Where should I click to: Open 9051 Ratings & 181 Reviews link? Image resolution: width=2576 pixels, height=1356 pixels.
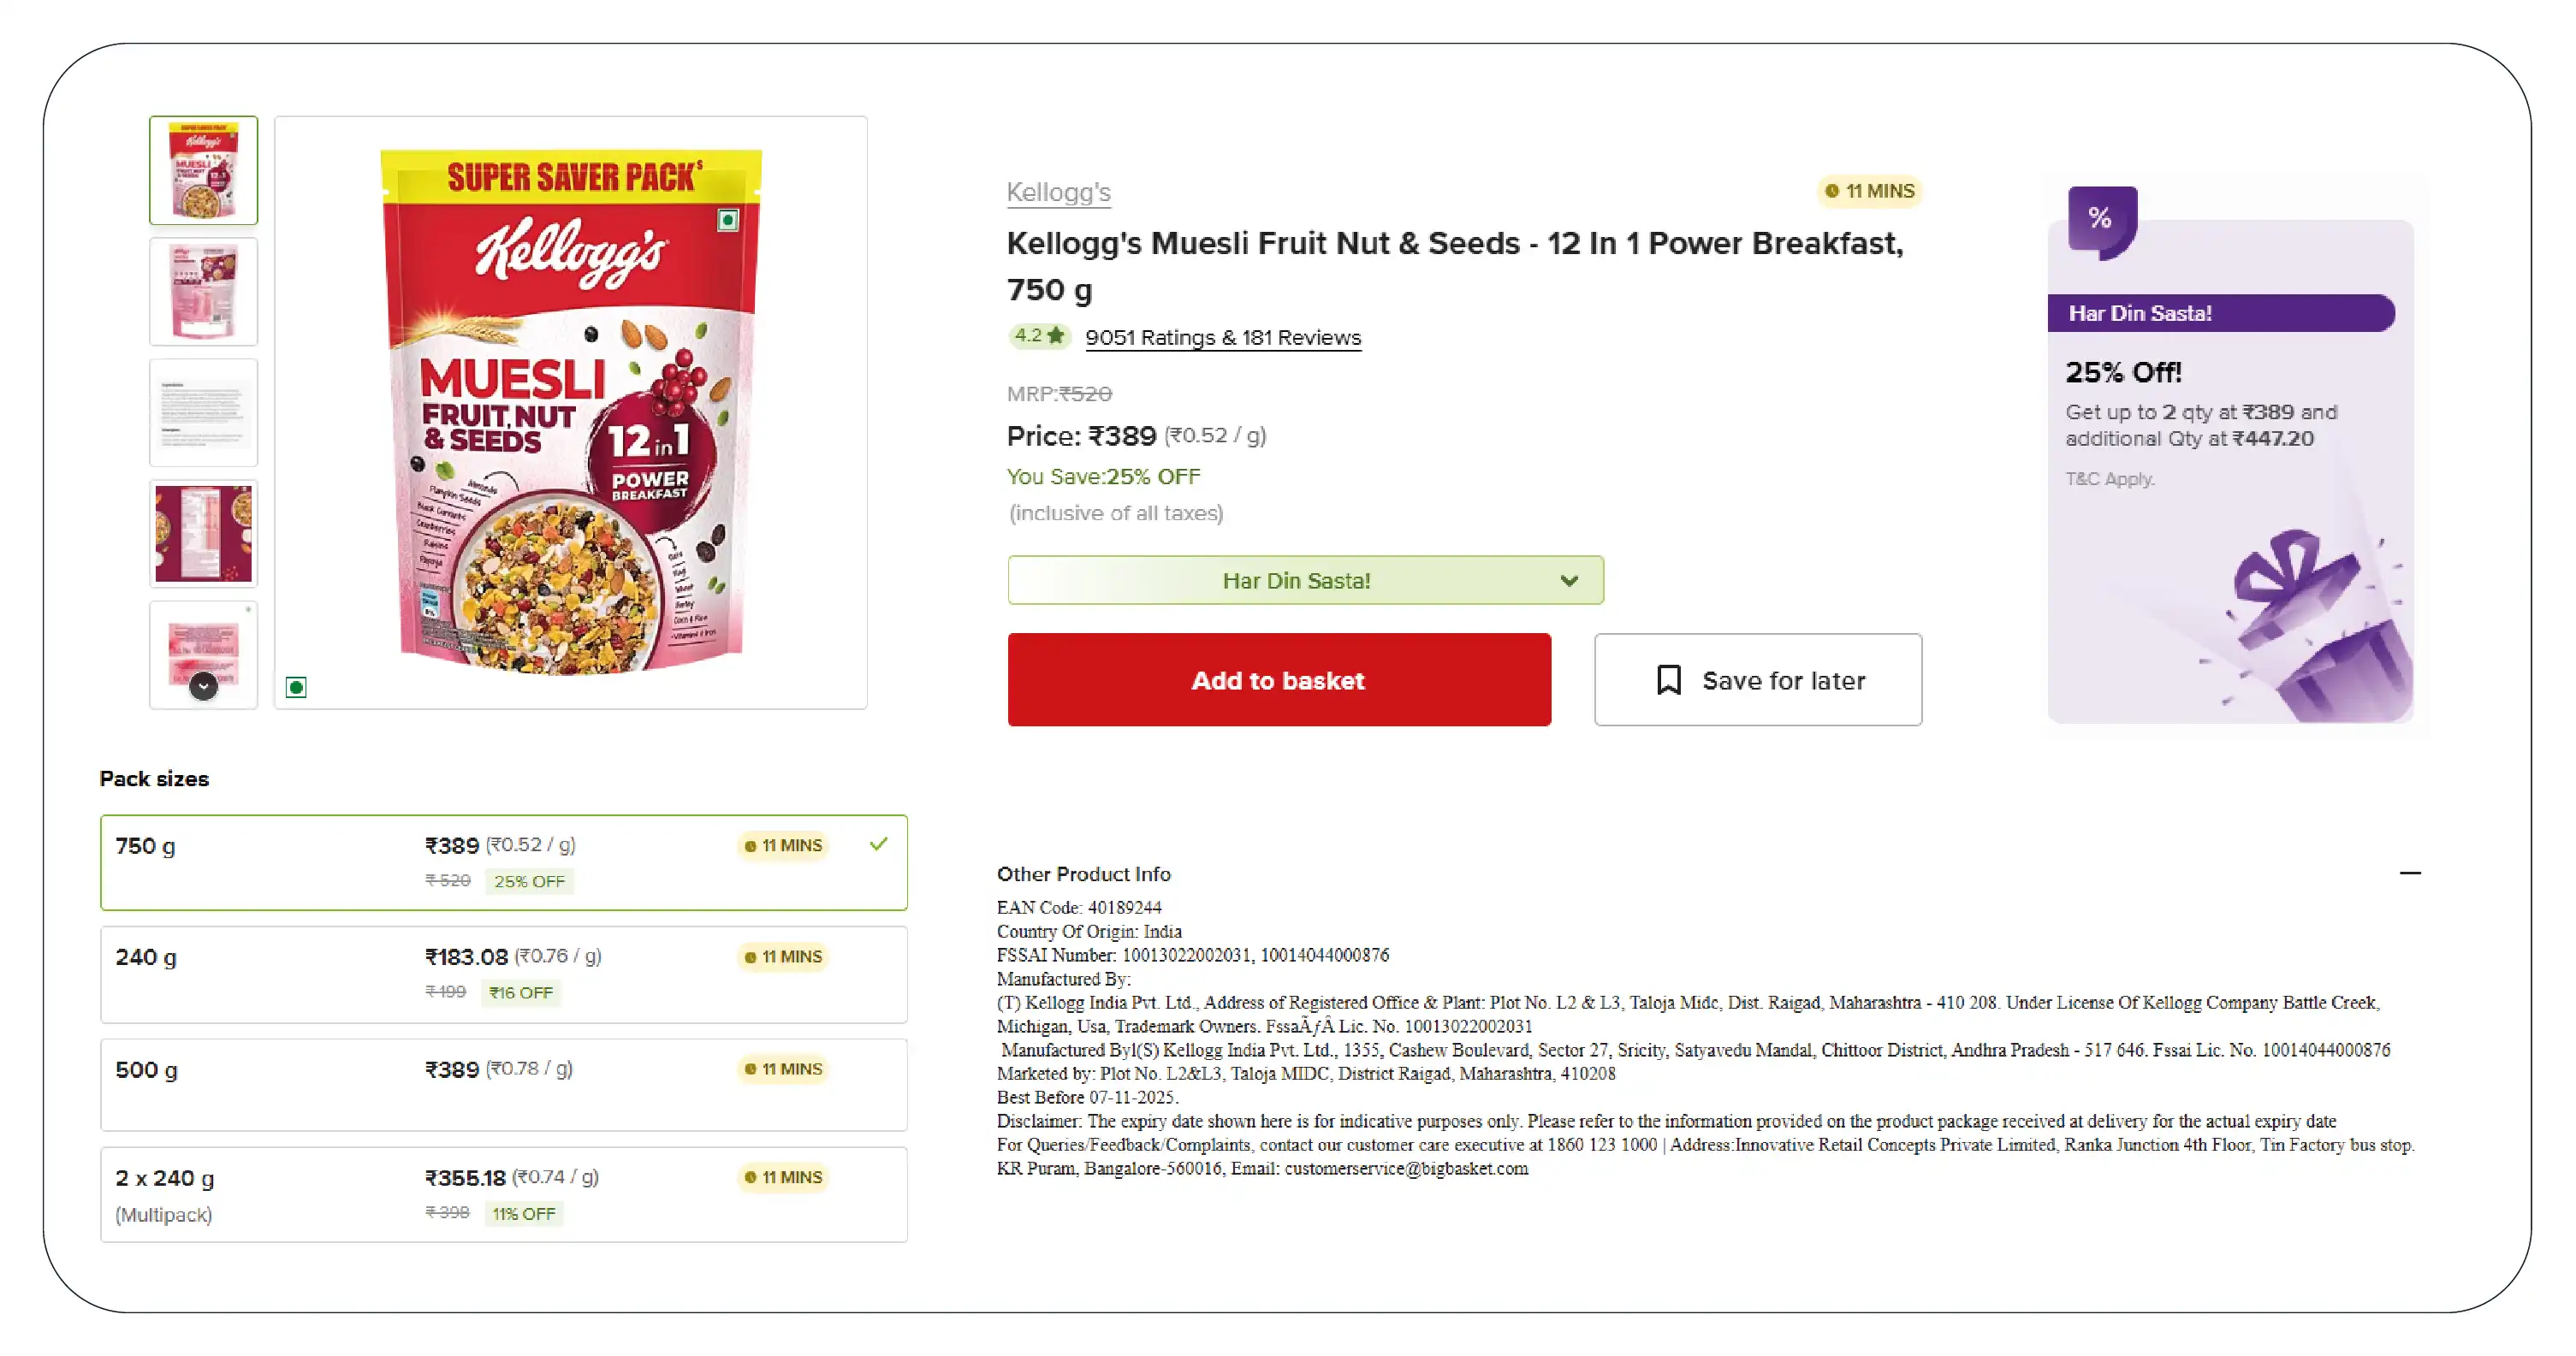(x=1222, y=338)
